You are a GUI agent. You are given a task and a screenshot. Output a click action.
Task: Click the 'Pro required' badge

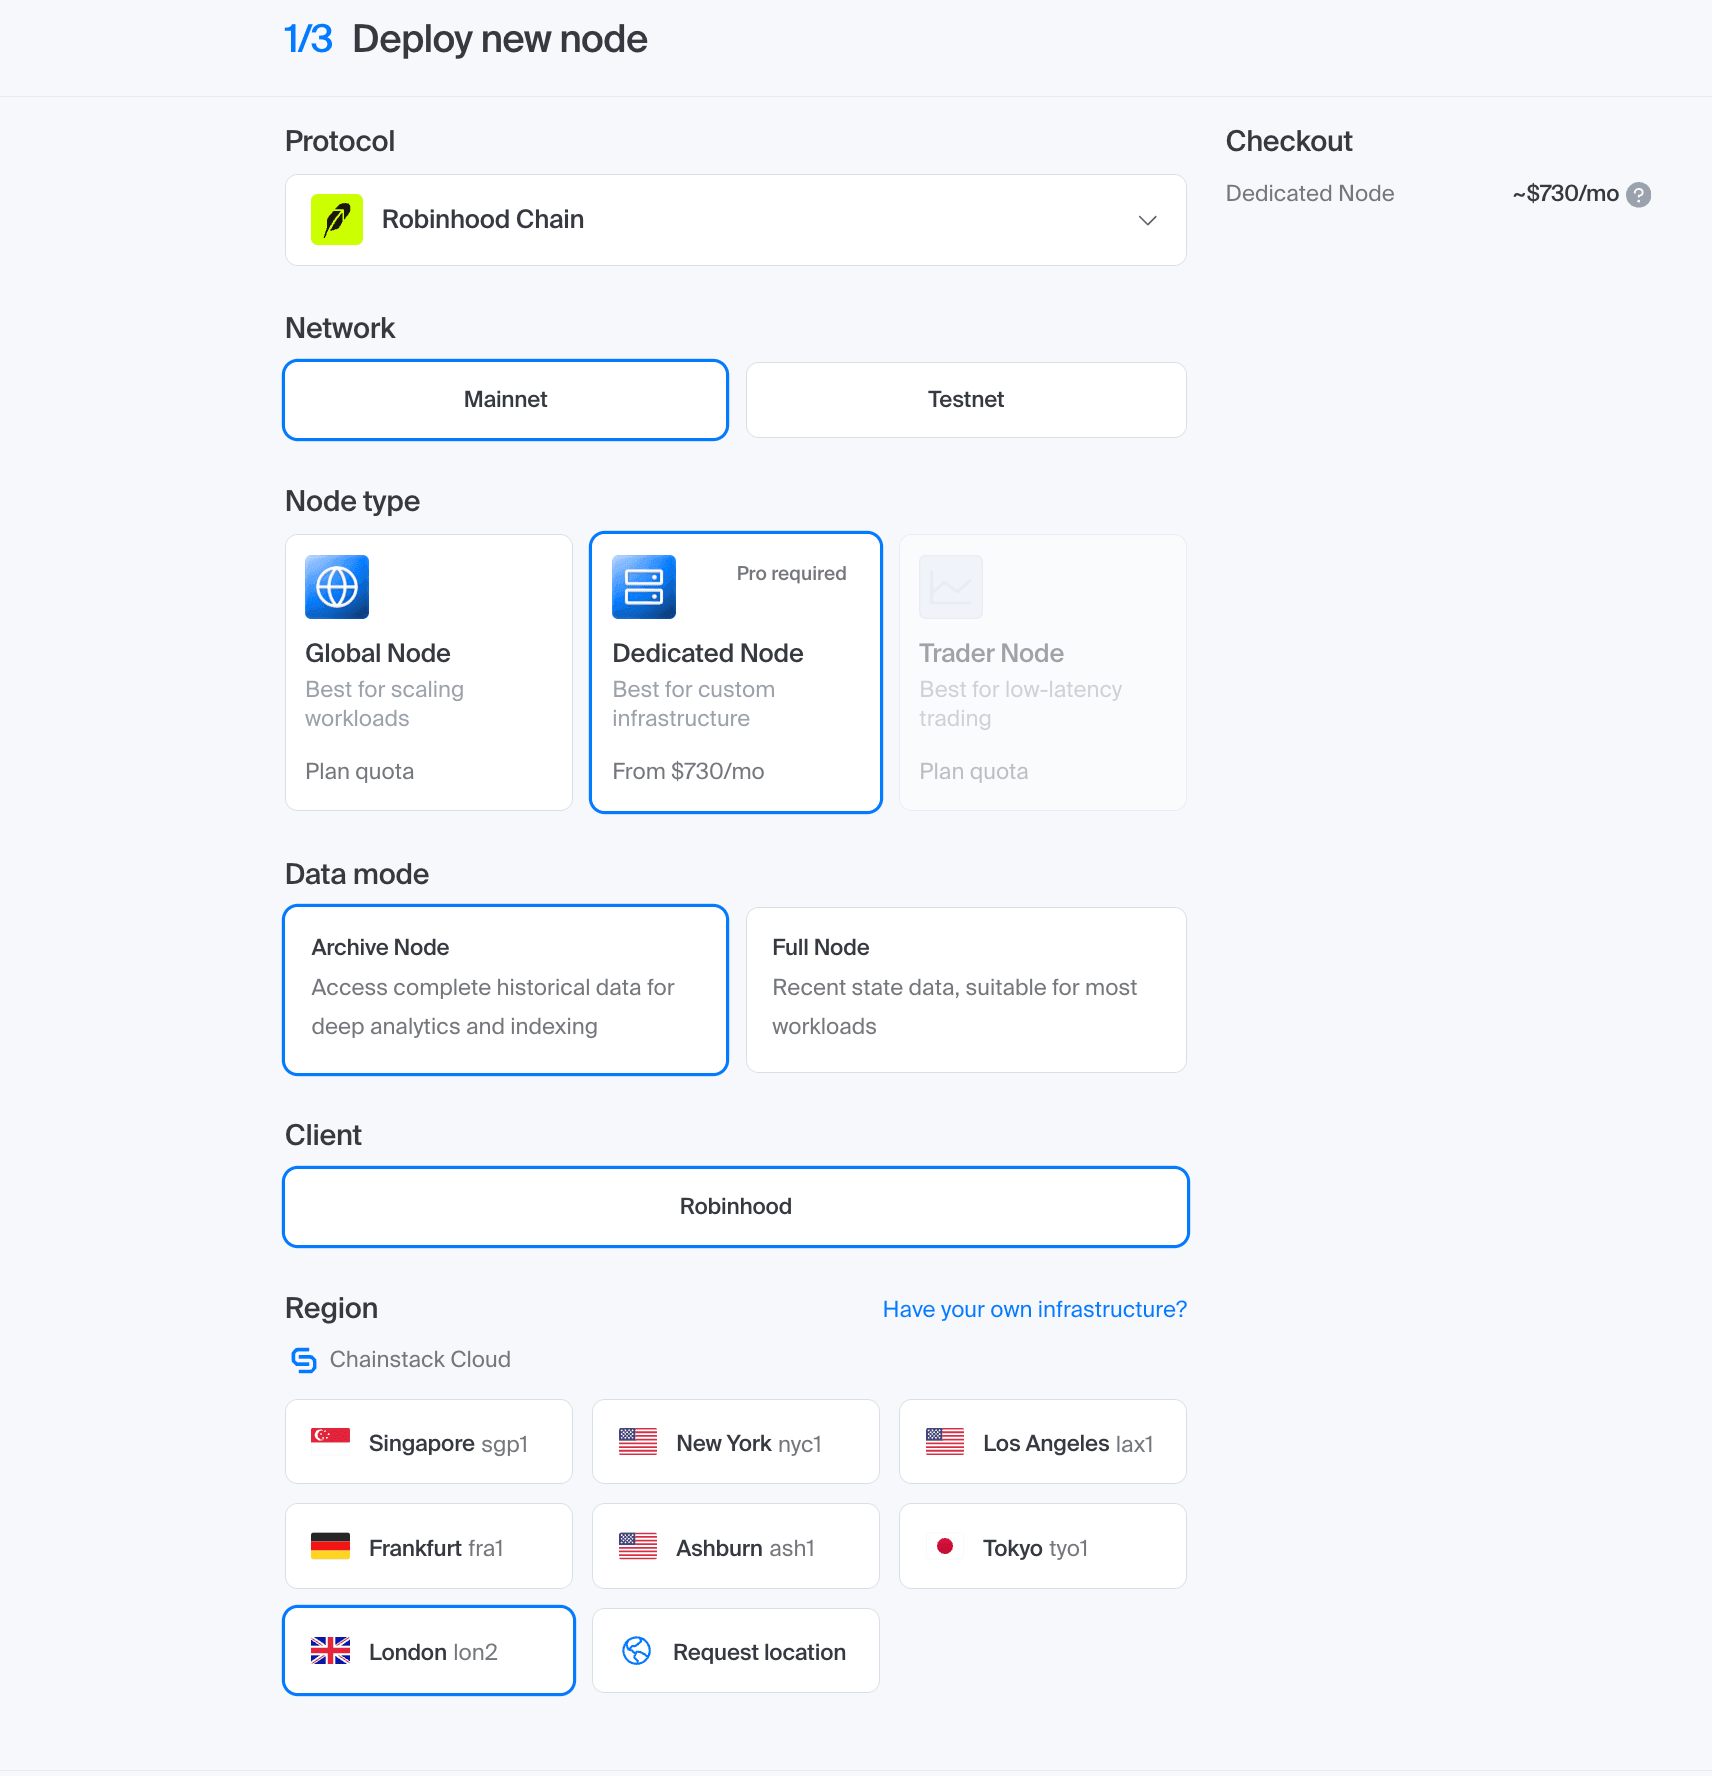[792, 574]
